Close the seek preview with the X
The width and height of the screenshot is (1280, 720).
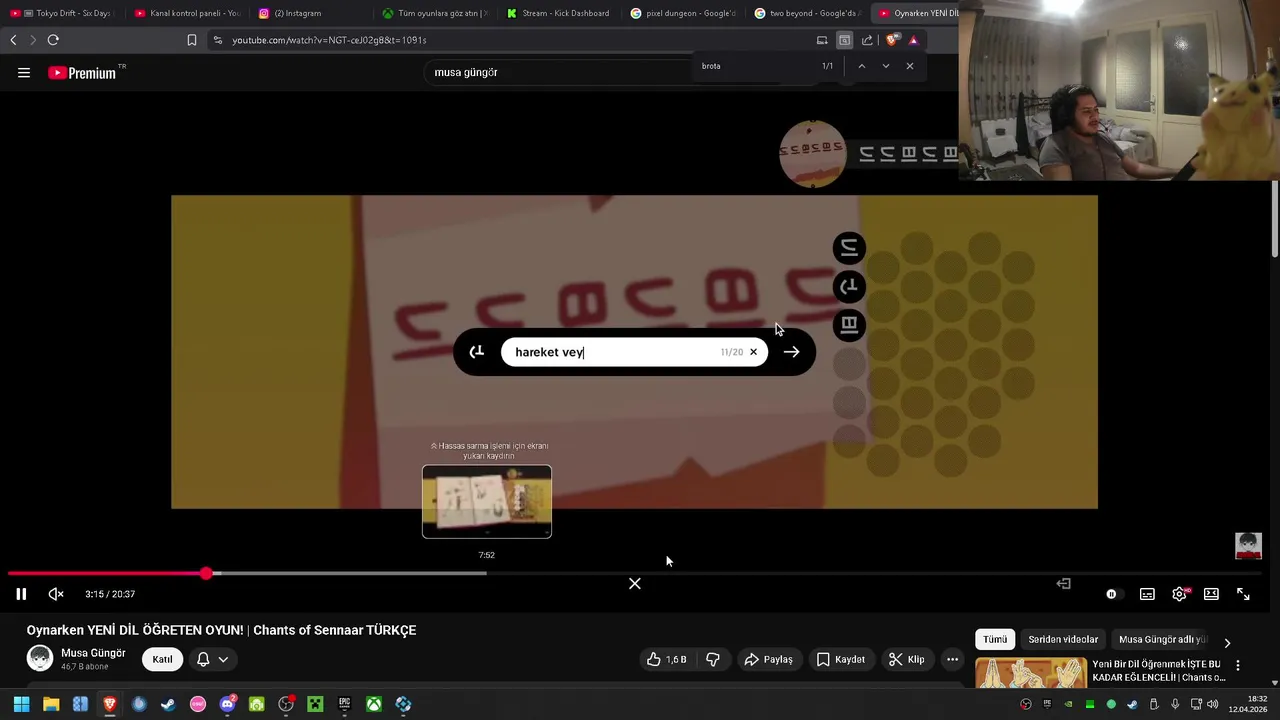coord(634,583)
